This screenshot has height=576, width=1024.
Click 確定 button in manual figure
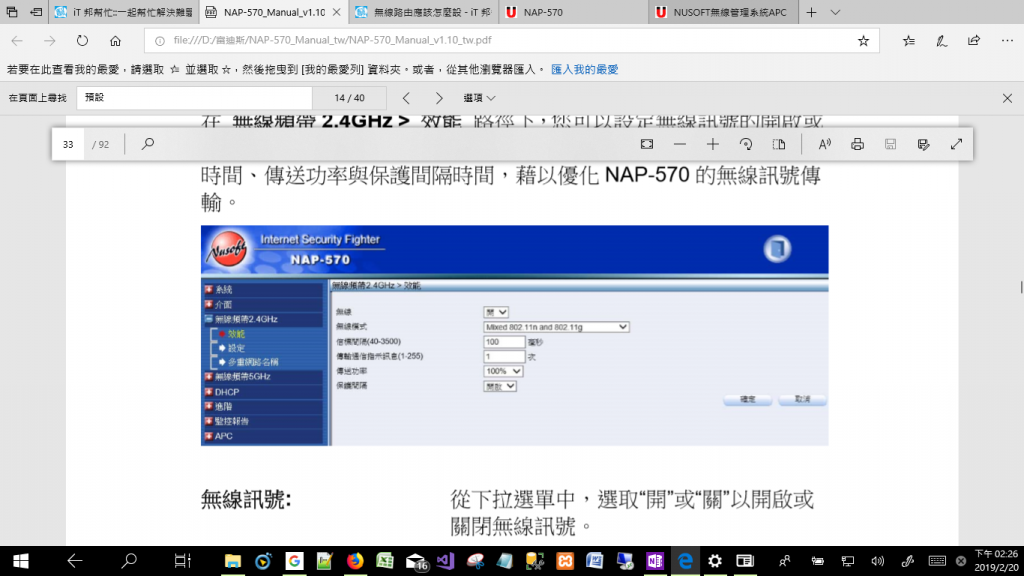click(x=748, y=399)
